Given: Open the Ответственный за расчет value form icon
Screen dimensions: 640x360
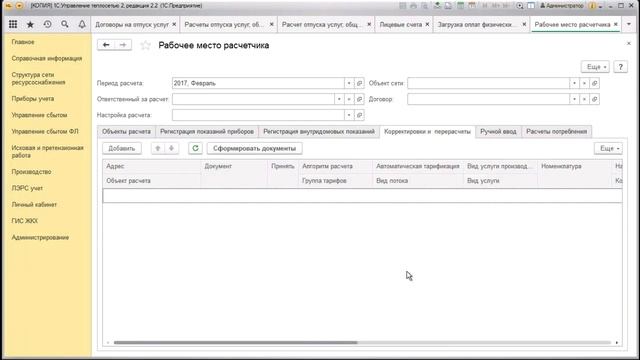Looking at the screenshot, I should pyautogui.click(x=359, y=99).
